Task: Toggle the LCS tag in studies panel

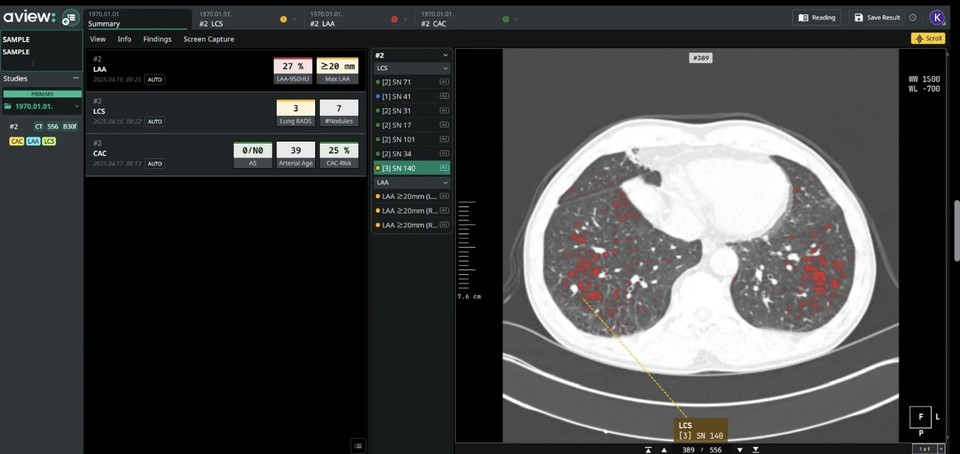Action: pos(49,141)
